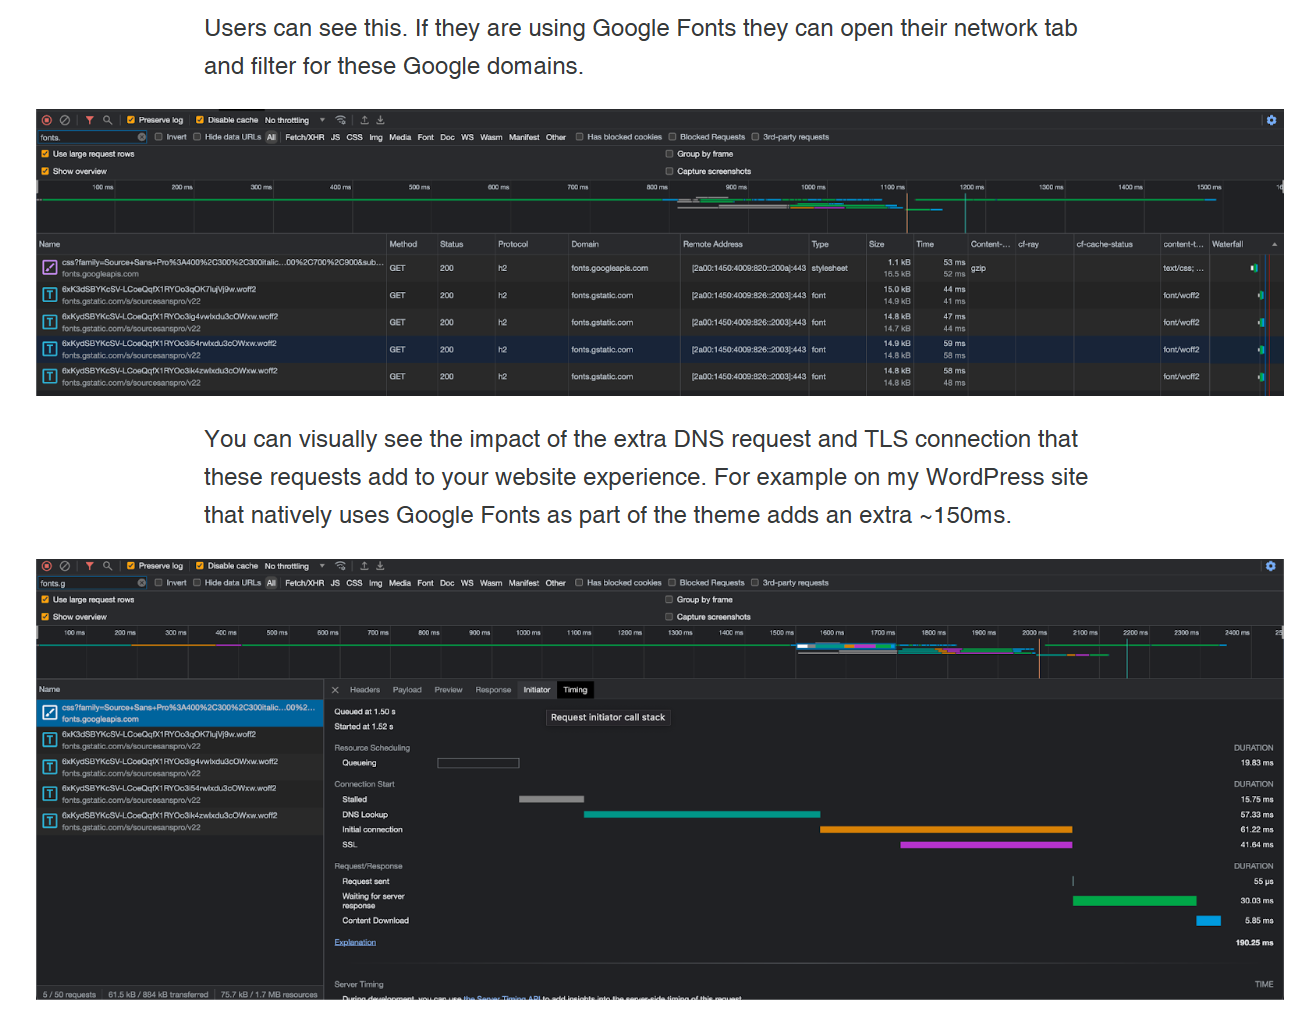Toggle the filter funnel in upper DevTools panel

(90, 120)
